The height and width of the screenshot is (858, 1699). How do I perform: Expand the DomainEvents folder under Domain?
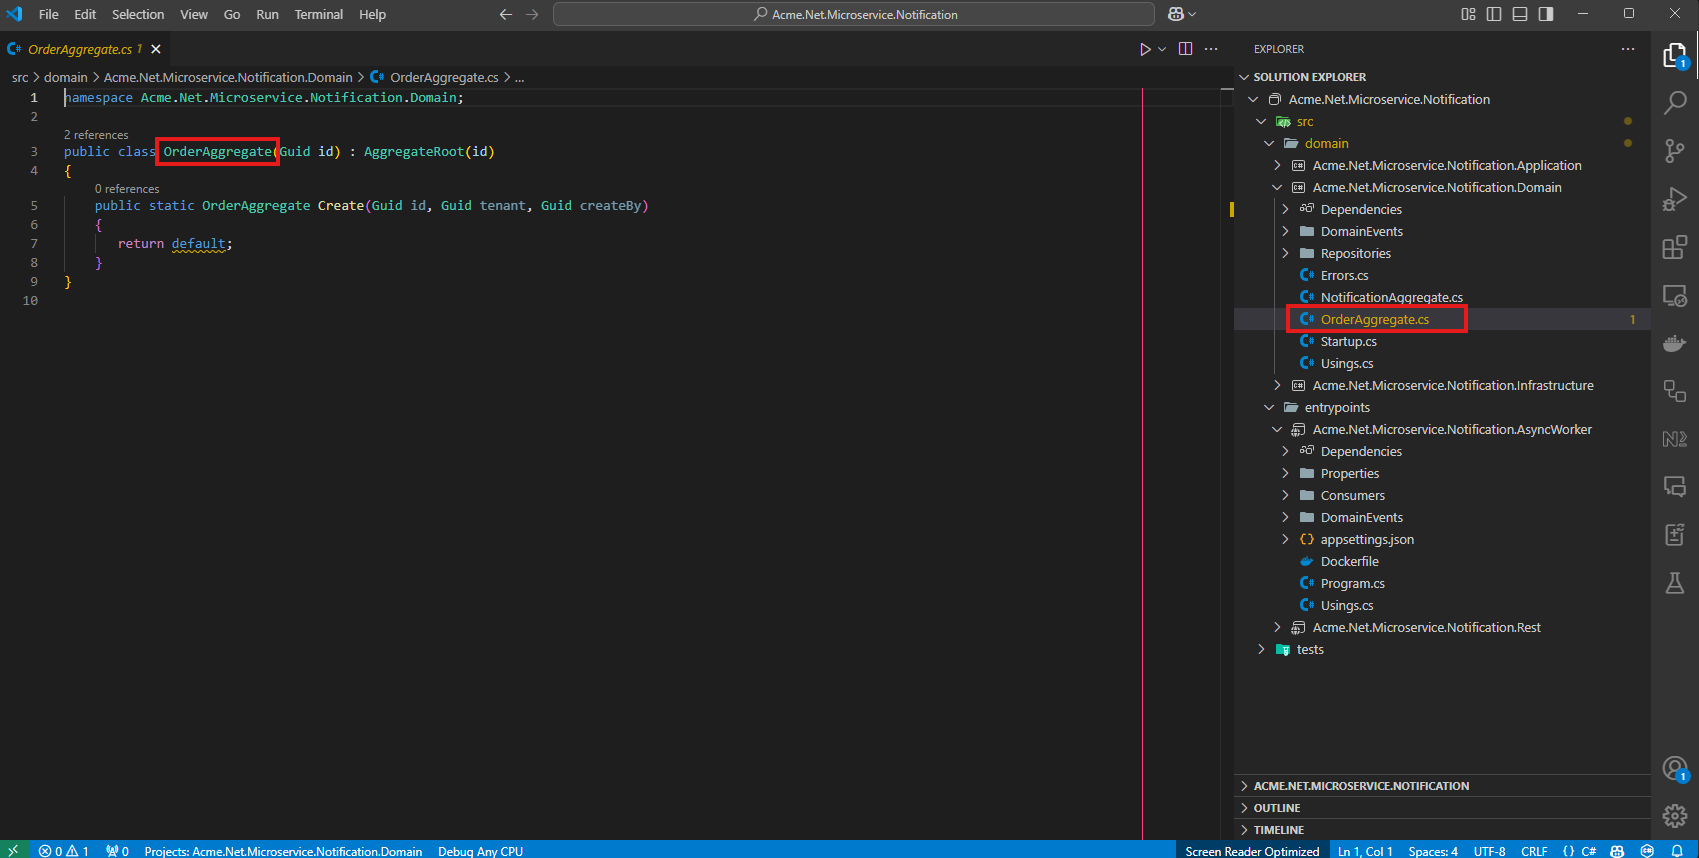point(1285,231)
